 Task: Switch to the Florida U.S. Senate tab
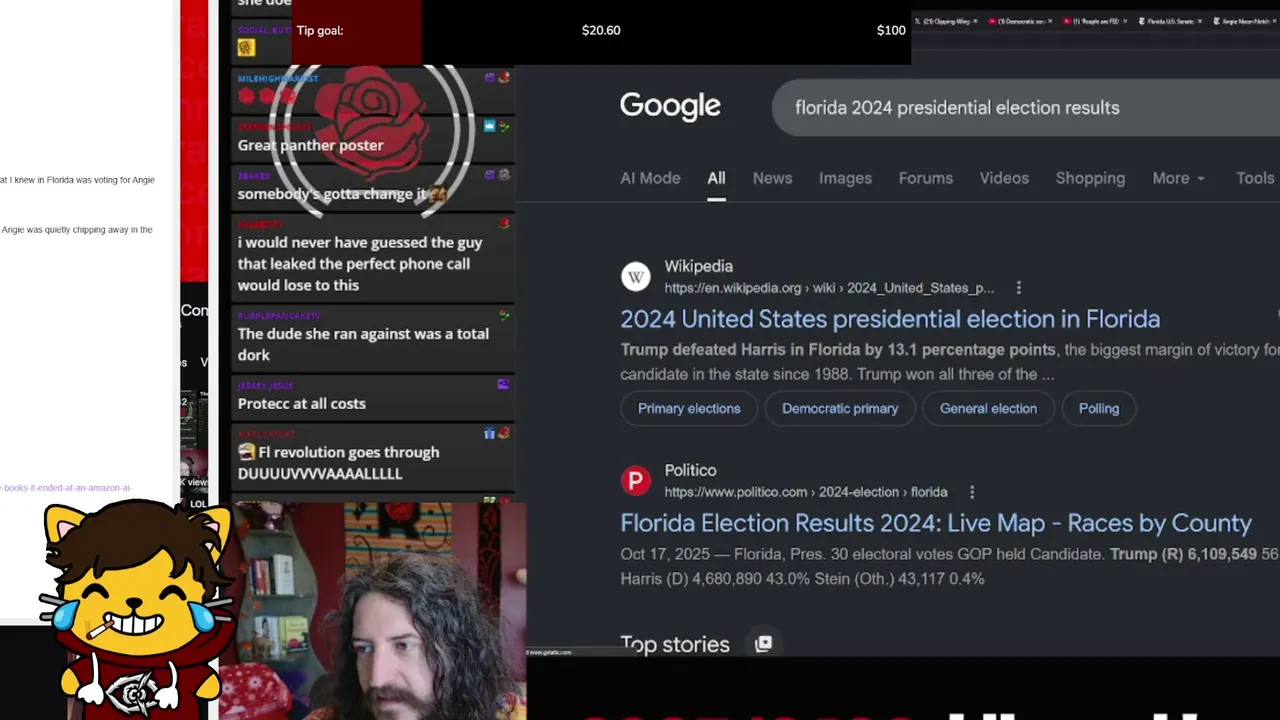(x=1170, y=21)
